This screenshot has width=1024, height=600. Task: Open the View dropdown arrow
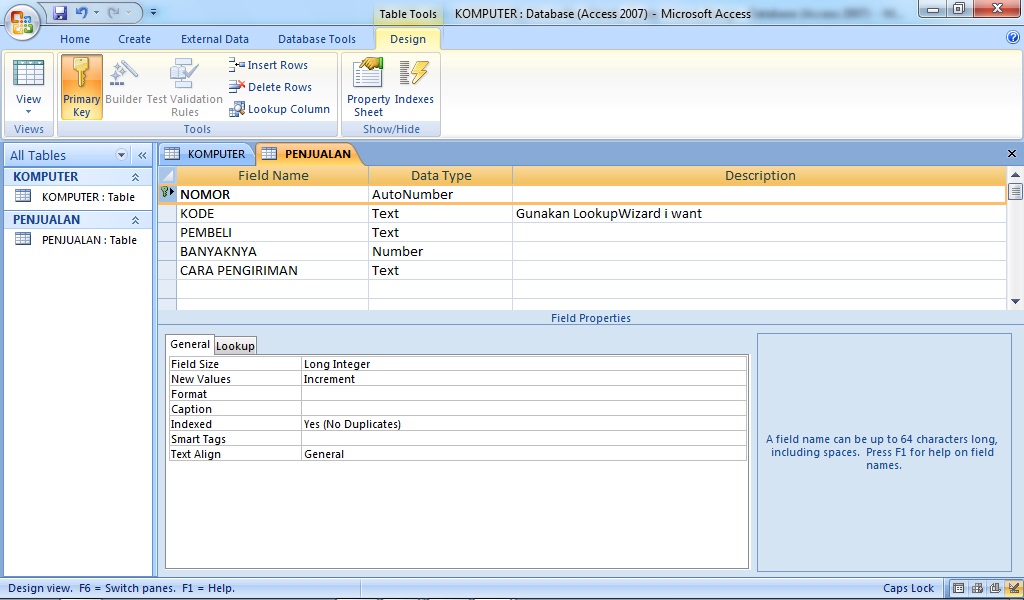[x=28, y=111]
